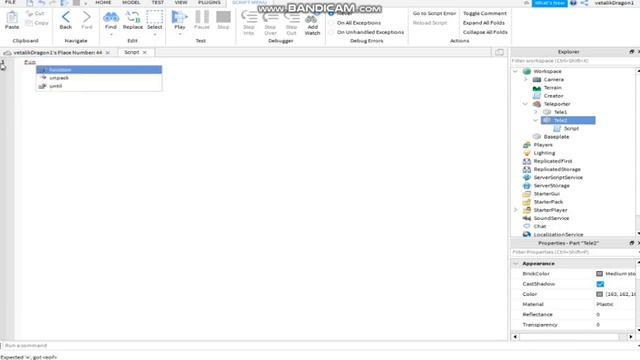The height and width of the screenshot is (360, 640).
Task: Expand the Camera tree node
Action: coord(526,80)
